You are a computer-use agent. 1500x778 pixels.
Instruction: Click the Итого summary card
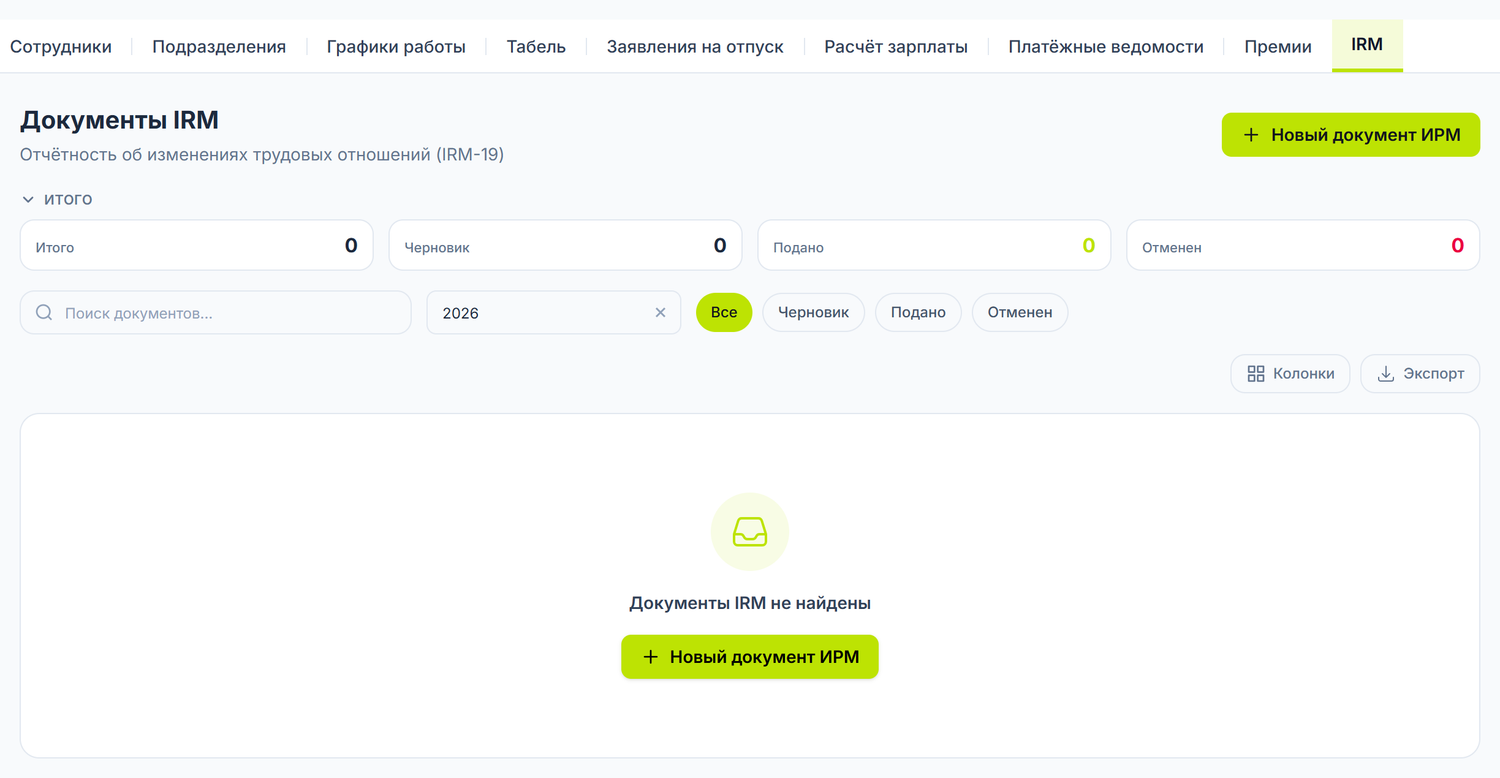click(x=197, y=246)
